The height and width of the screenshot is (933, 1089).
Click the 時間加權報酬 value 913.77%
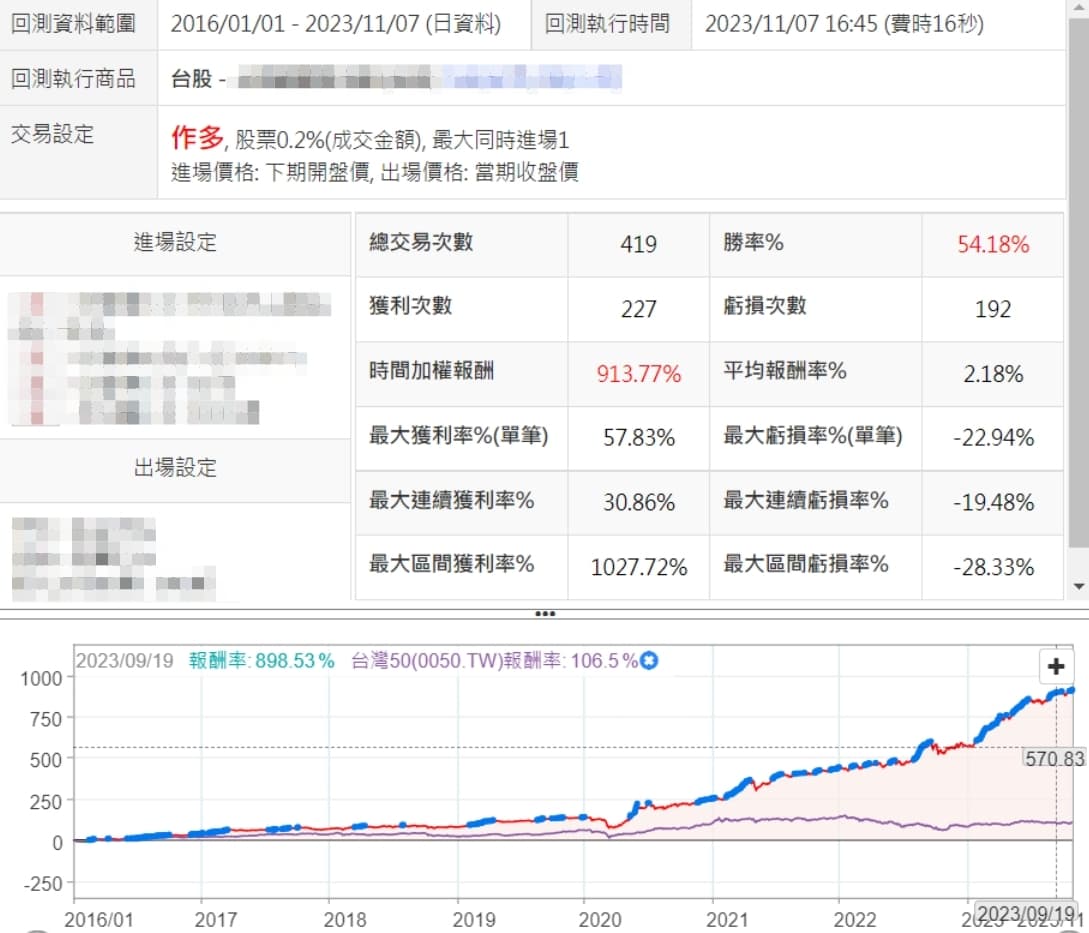click(638, 374)
